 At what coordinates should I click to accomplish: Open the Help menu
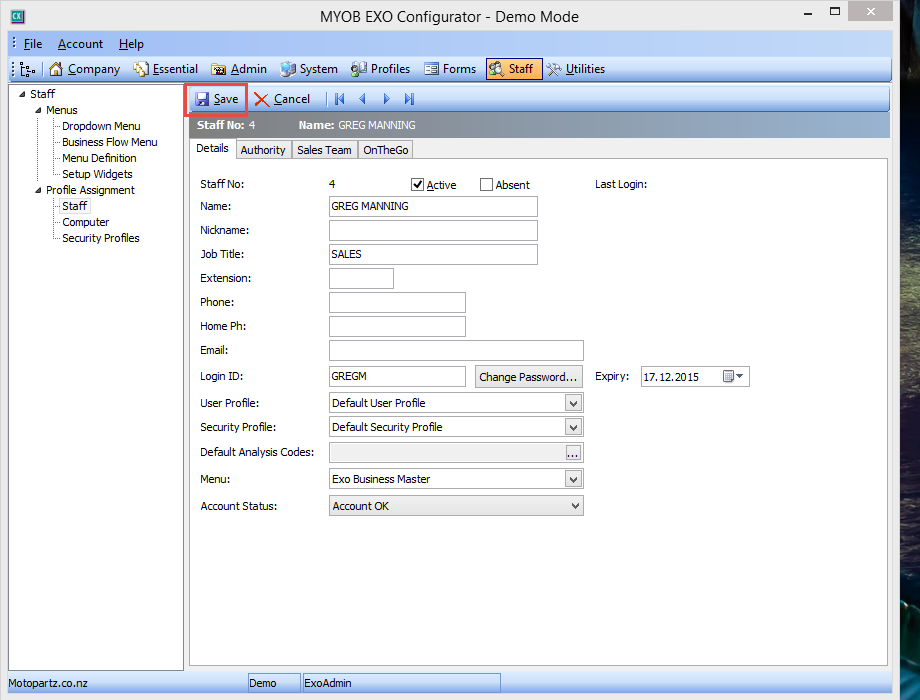click(x=131, y=44)
